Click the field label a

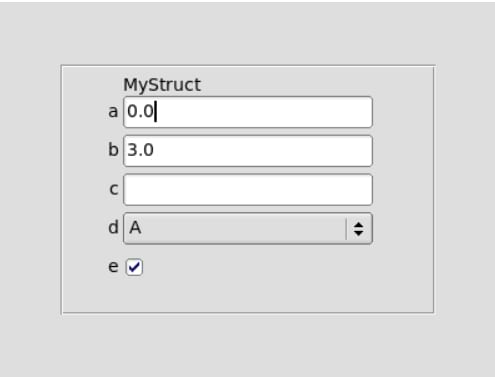click(113, 112)
